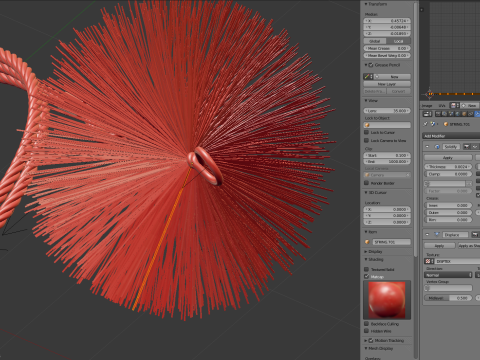Click the 3D Cursor Y location field
480x360 pixels.
coord(387,216)
